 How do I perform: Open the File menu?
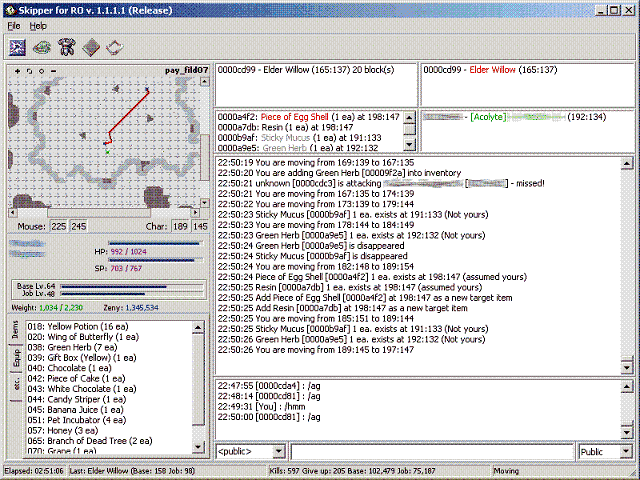click(14, 25)
